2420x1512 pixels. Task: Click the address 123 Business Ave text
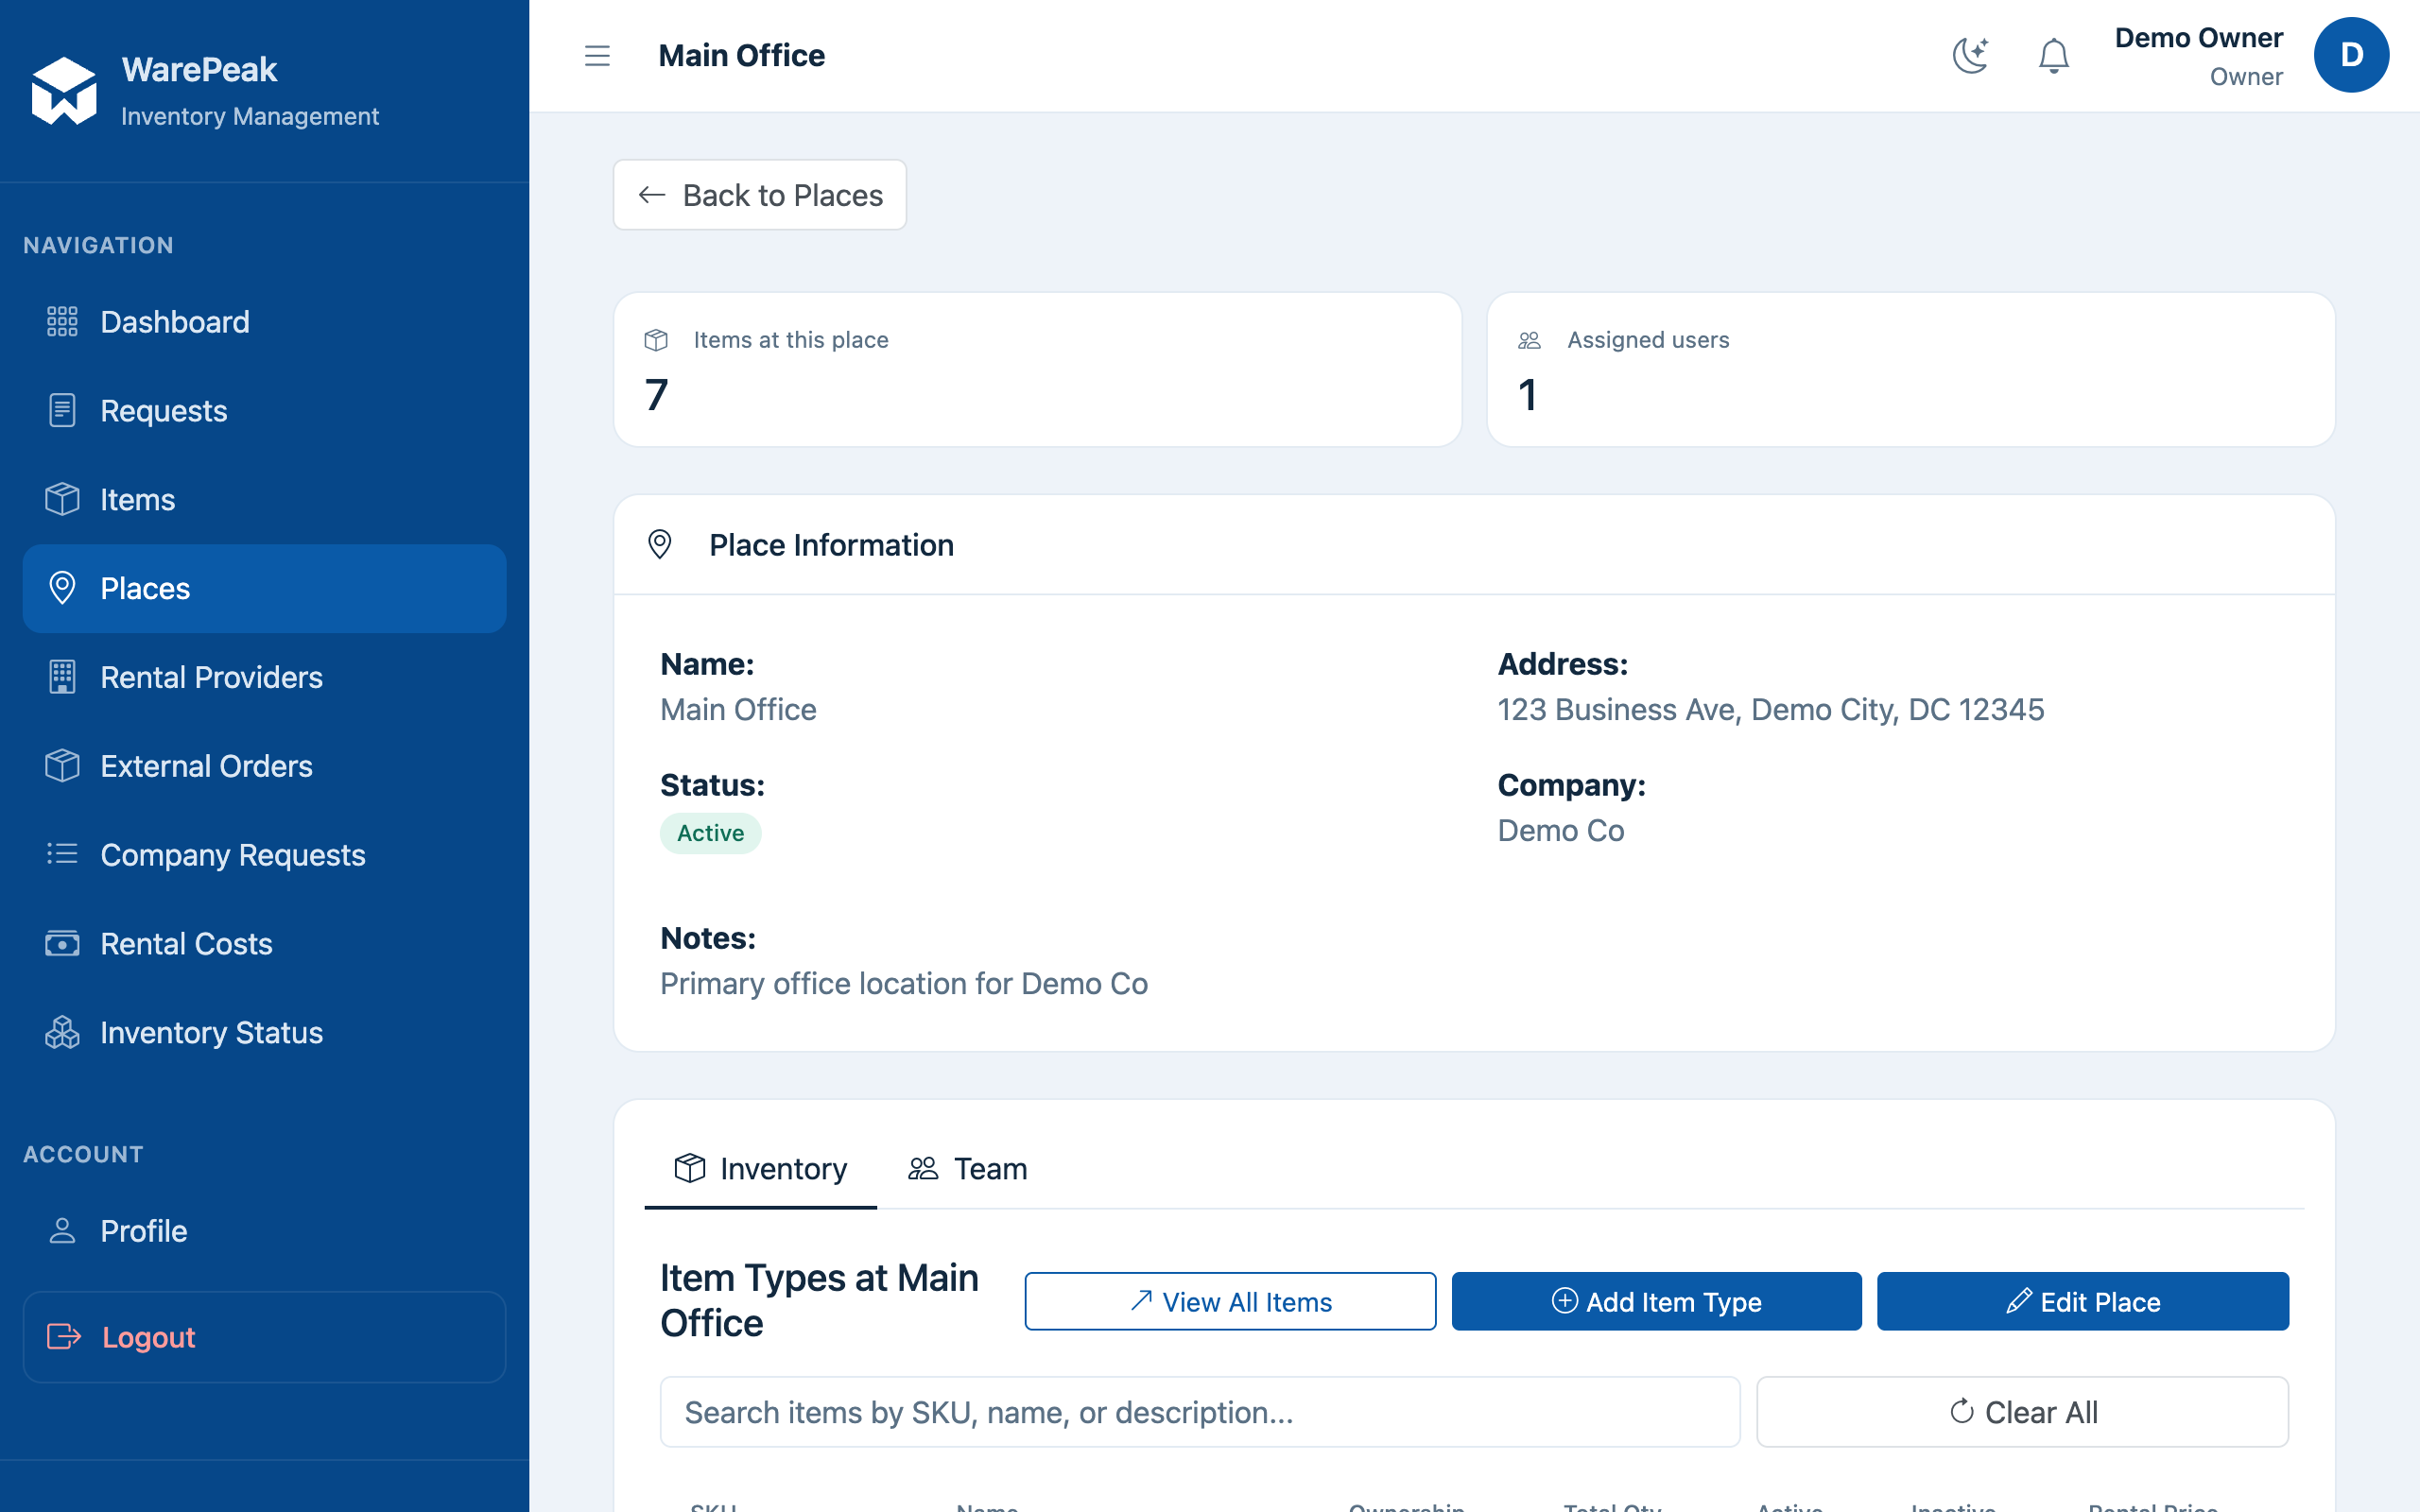(1770, 709)
